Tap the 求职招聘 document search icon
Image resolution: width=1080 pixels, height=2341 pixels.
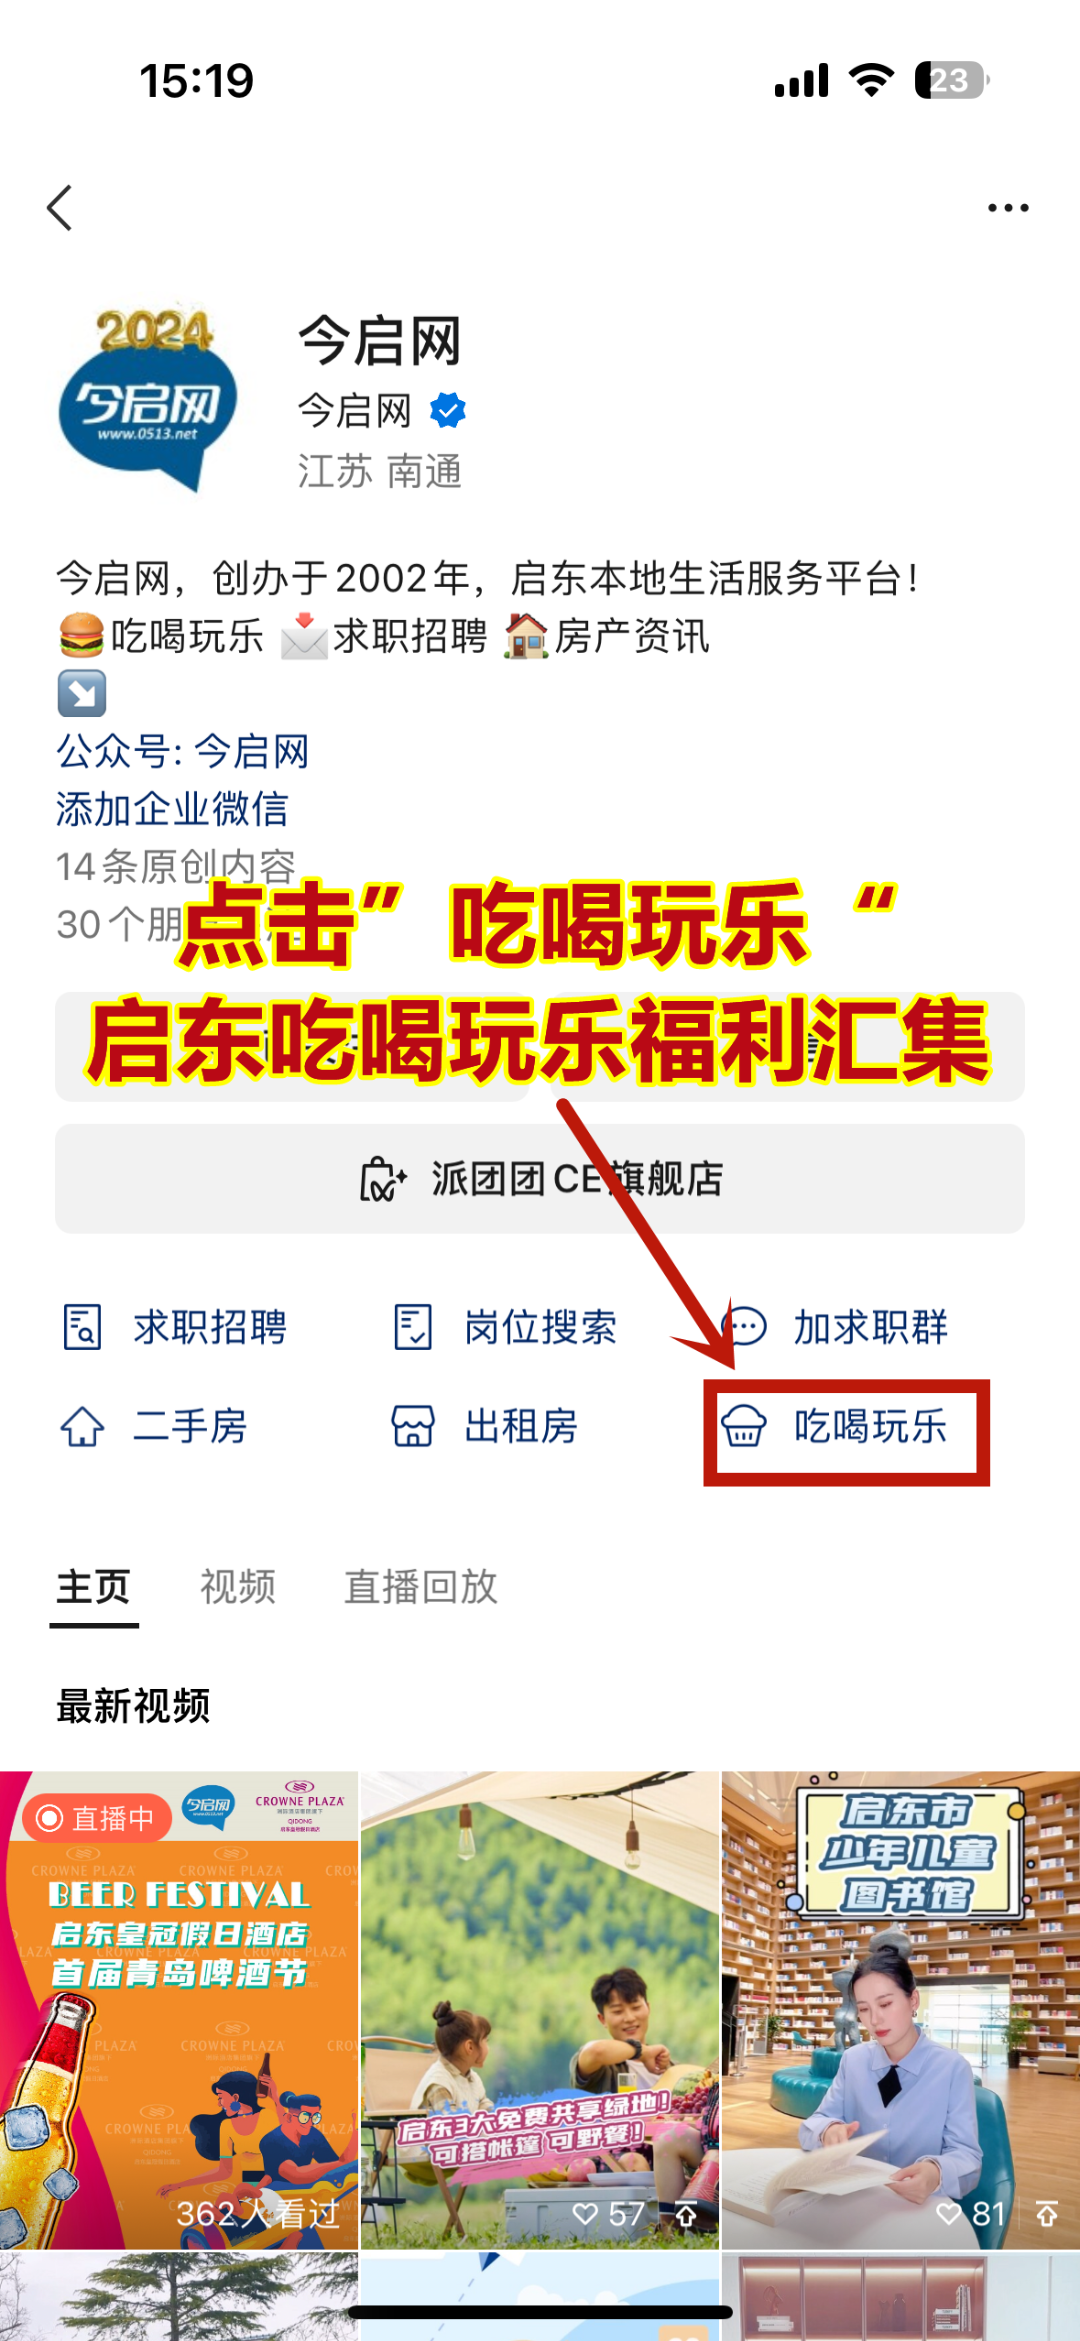click(x=82, y=1327)
